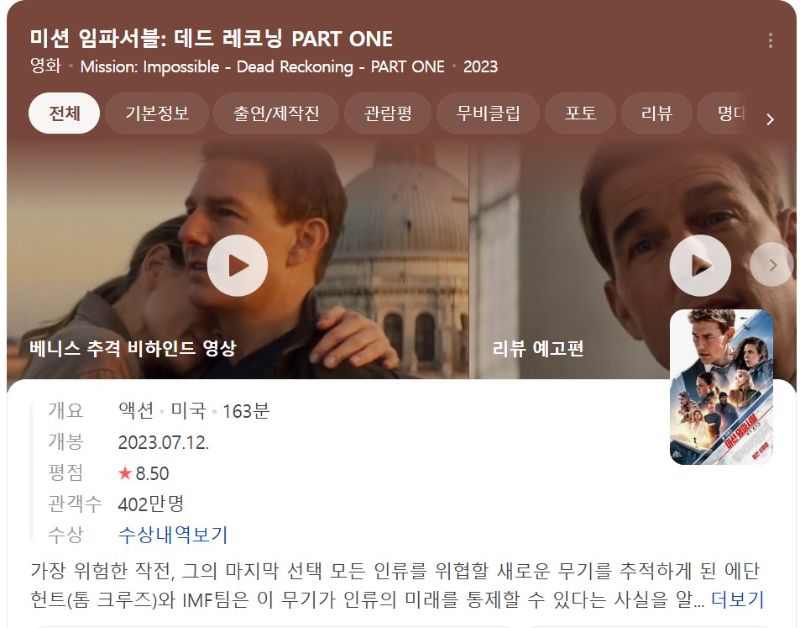Go to the 관람평 tab
Viewport: 800px width, 628px height.
pyautogui.click(x=388, y=113)
